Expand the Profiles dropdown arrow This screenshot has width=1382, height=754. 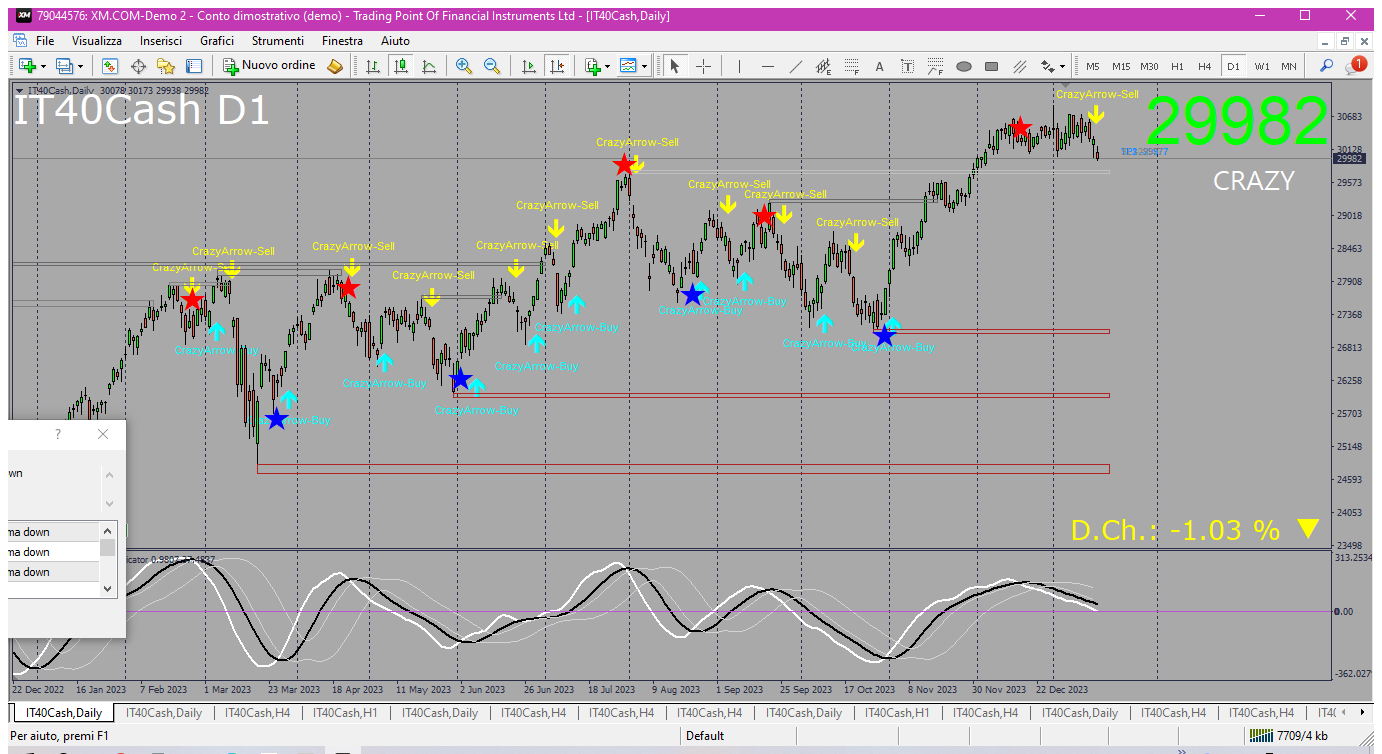coord(81,67)
